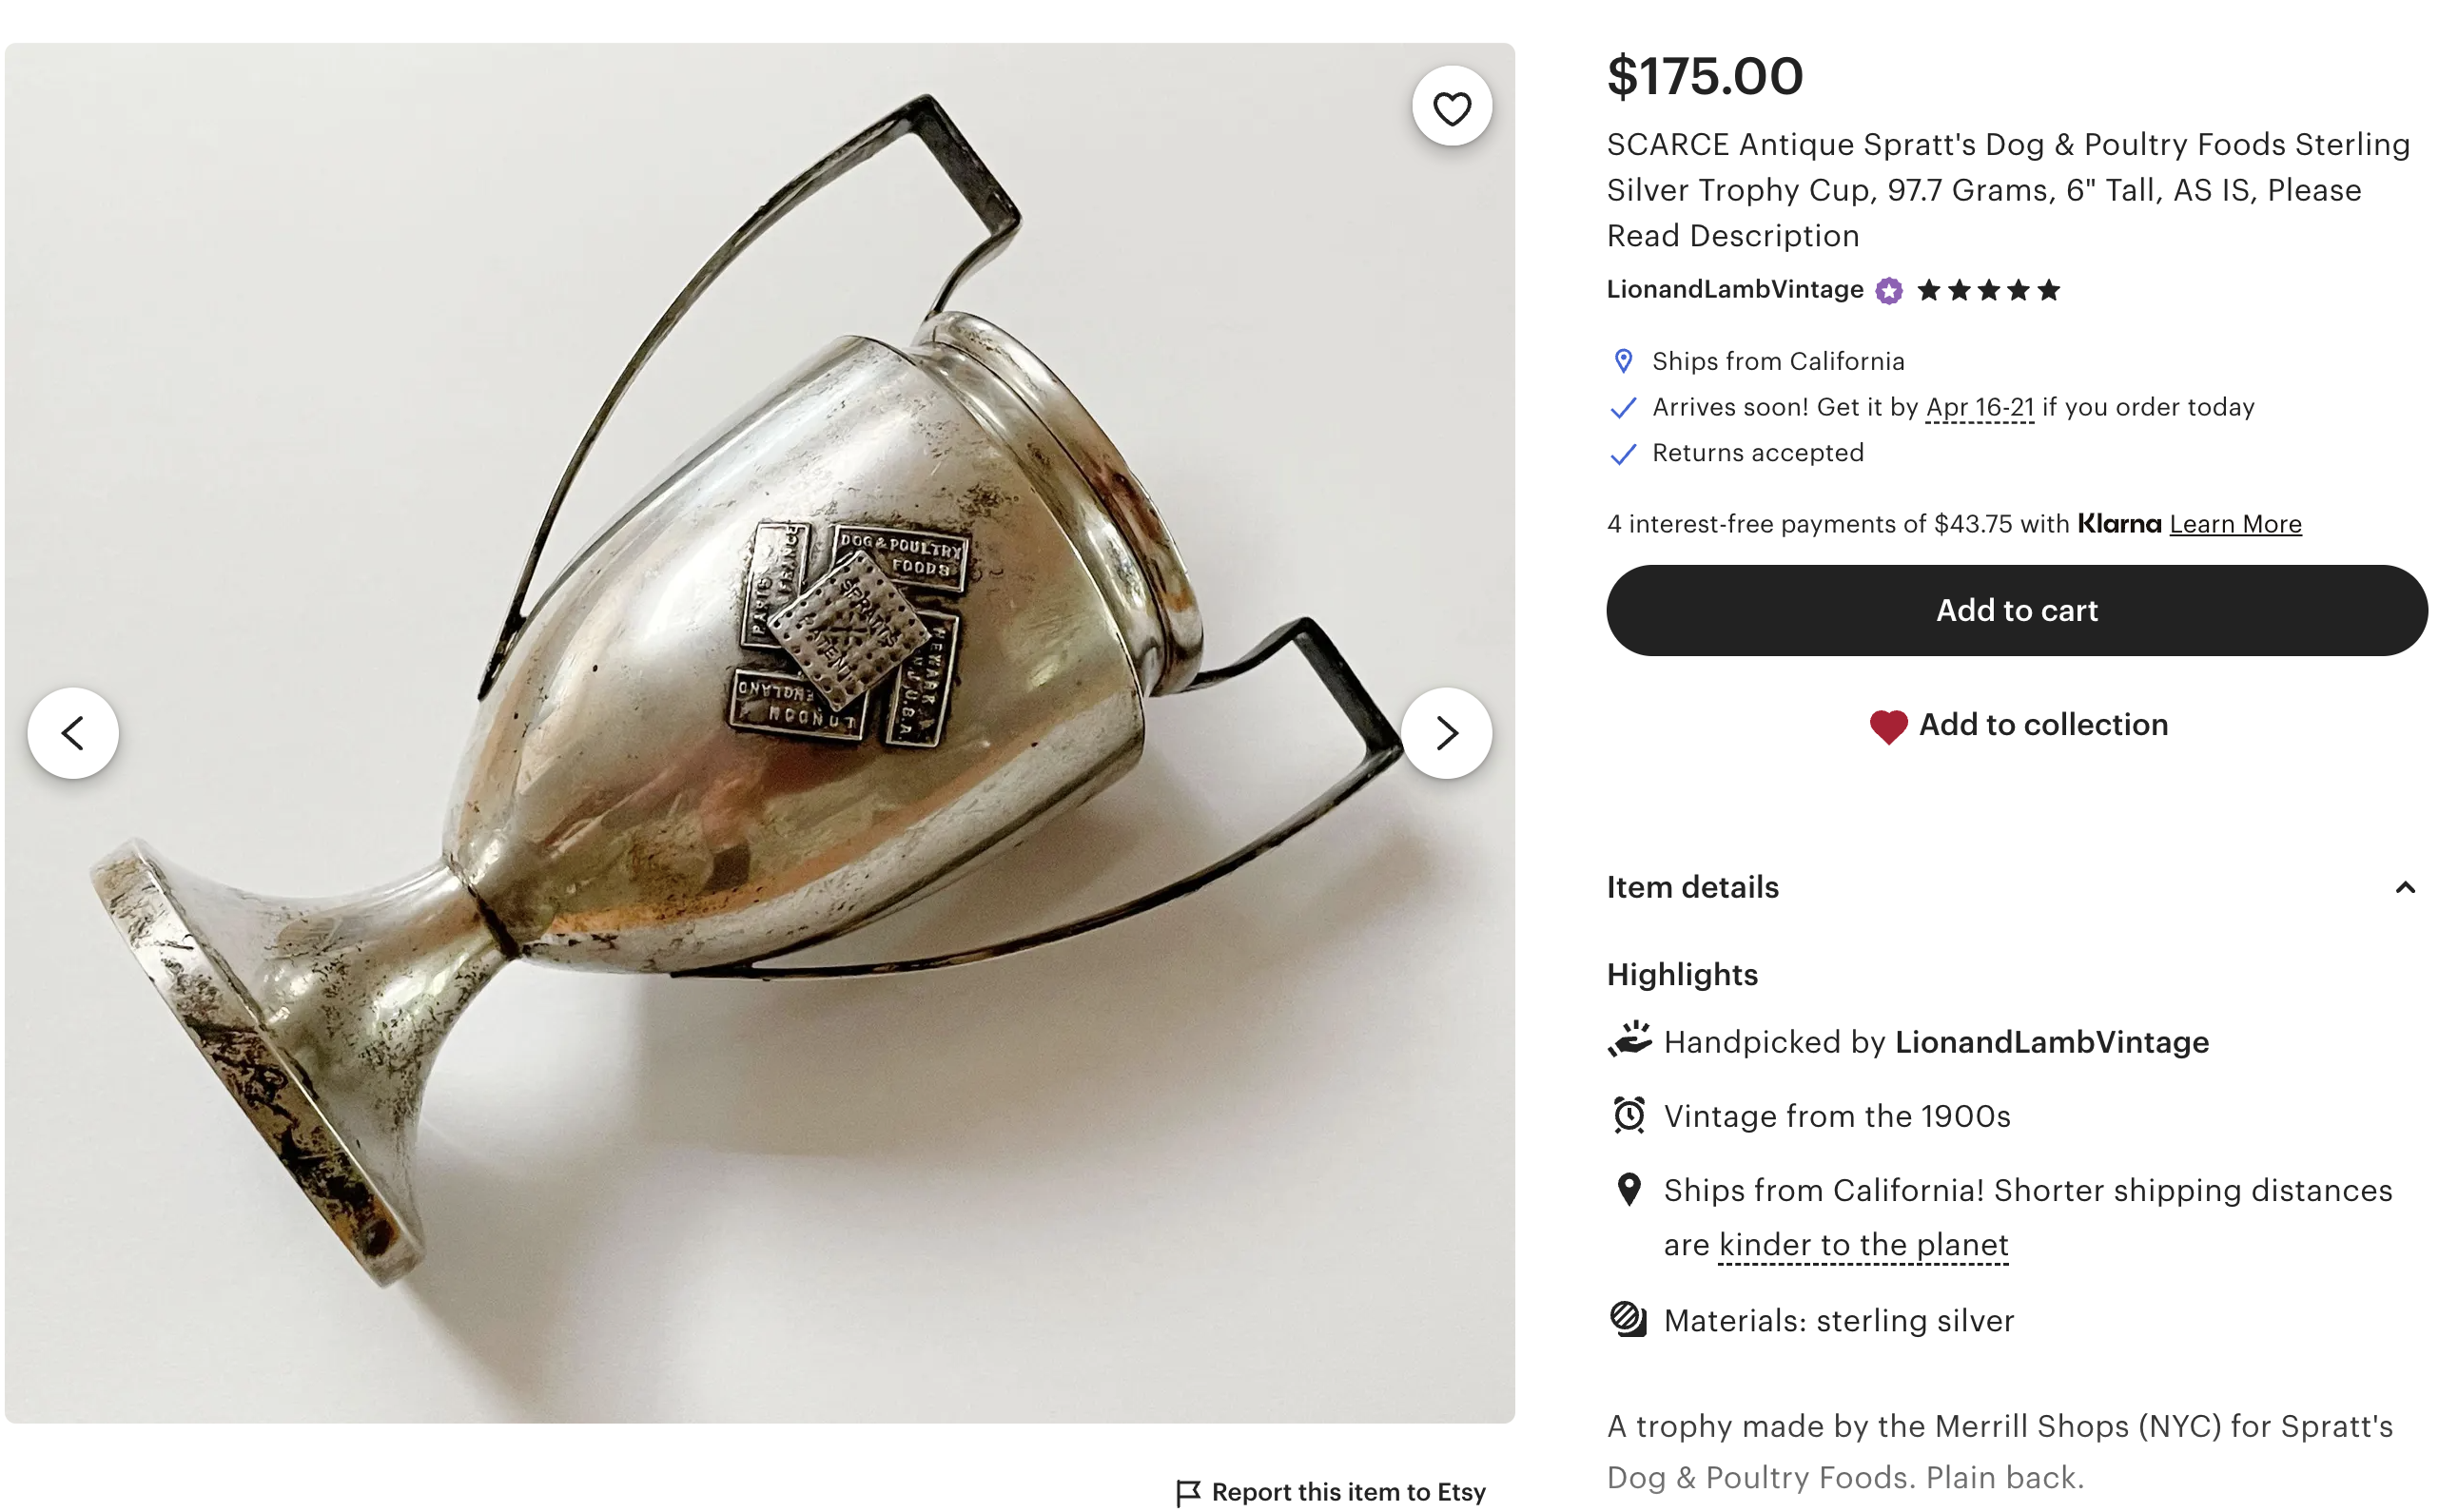Click the materials icon beside sterling silver

[1629, 1320]
